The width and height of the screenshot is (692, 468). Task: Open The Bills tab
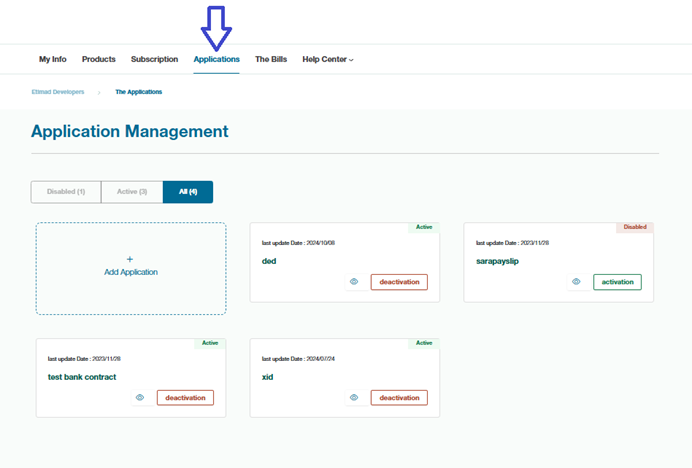coord(271,60)
